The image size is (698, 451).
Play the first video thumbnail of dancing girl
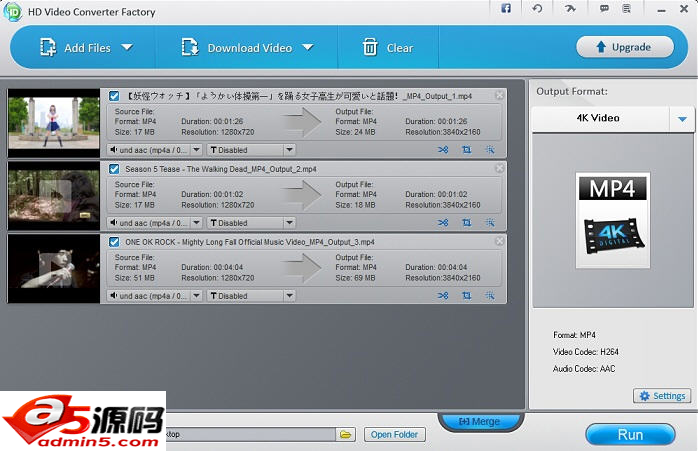54,123
